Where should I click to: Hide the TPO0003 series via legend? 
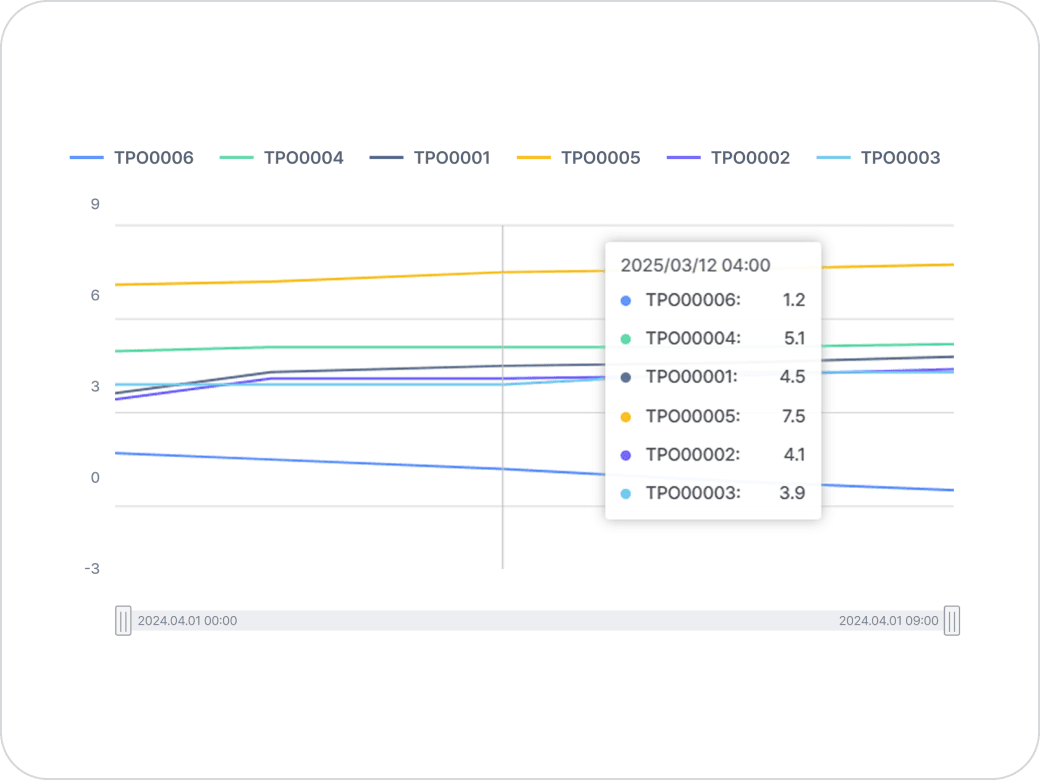point(878,158)
